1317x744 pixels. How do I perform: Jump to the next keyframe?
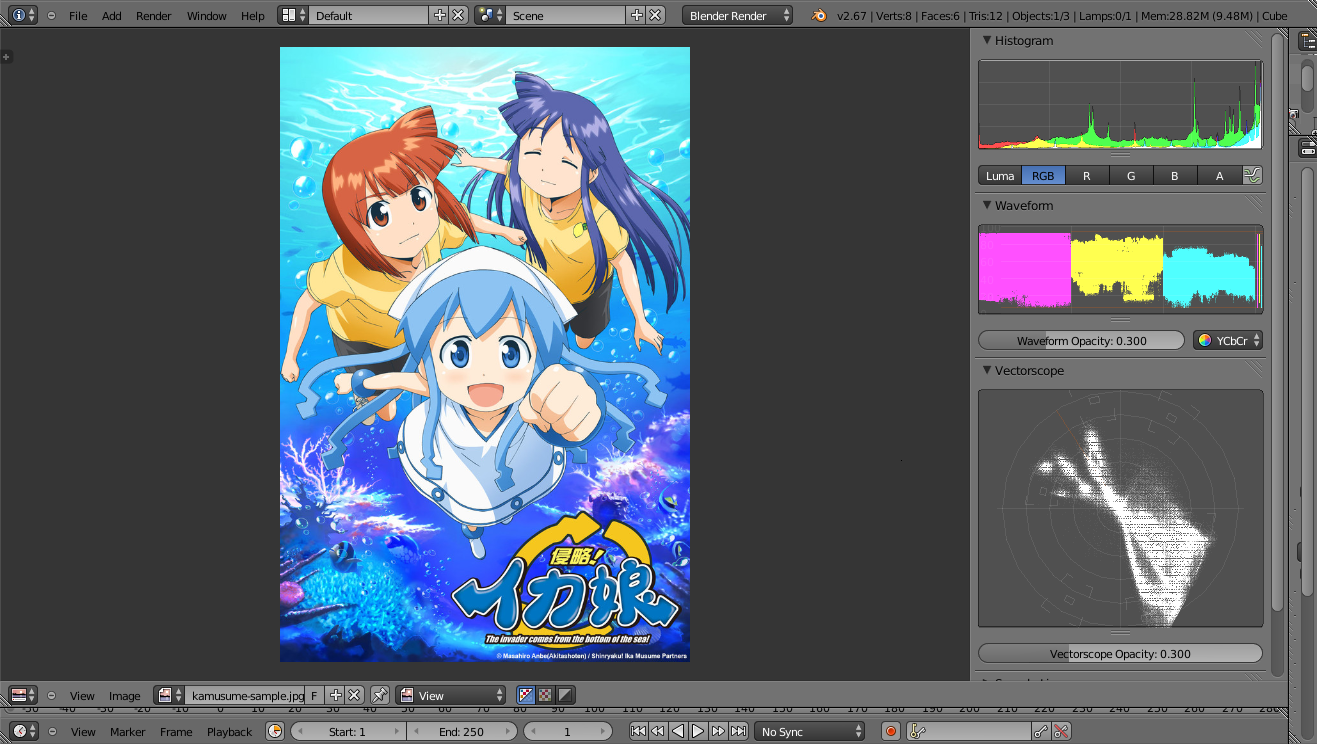[x=718, y=731]
